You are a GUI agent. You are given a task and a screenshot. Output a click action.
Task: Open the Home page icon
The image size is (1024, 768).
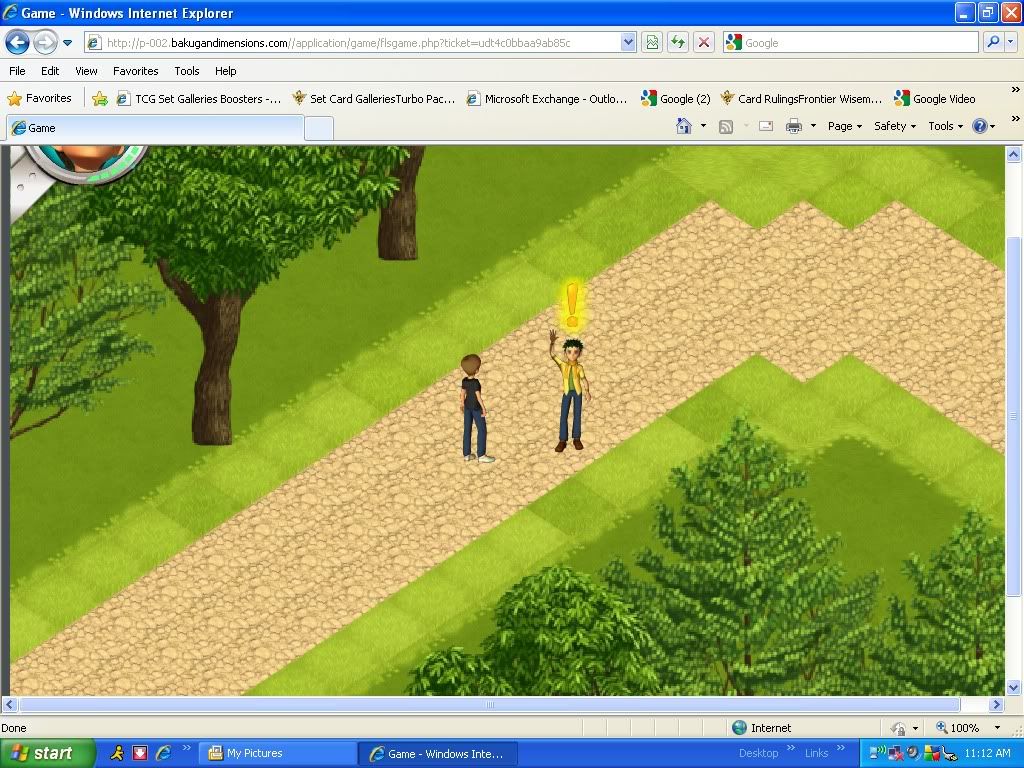point(684,126)
